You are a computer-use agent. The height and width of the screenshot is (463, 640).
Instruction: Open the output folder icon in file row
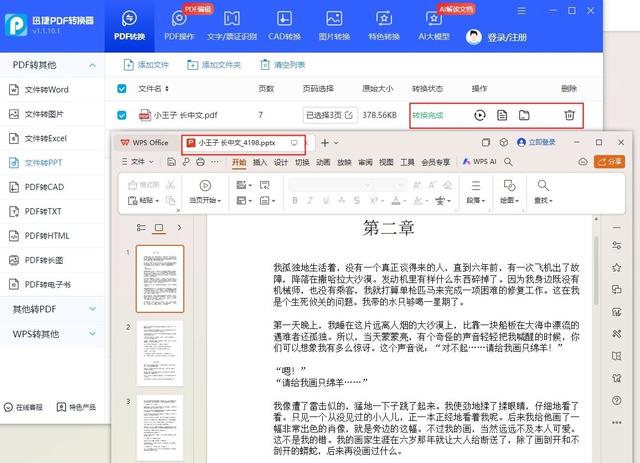(x=524, y=116)
